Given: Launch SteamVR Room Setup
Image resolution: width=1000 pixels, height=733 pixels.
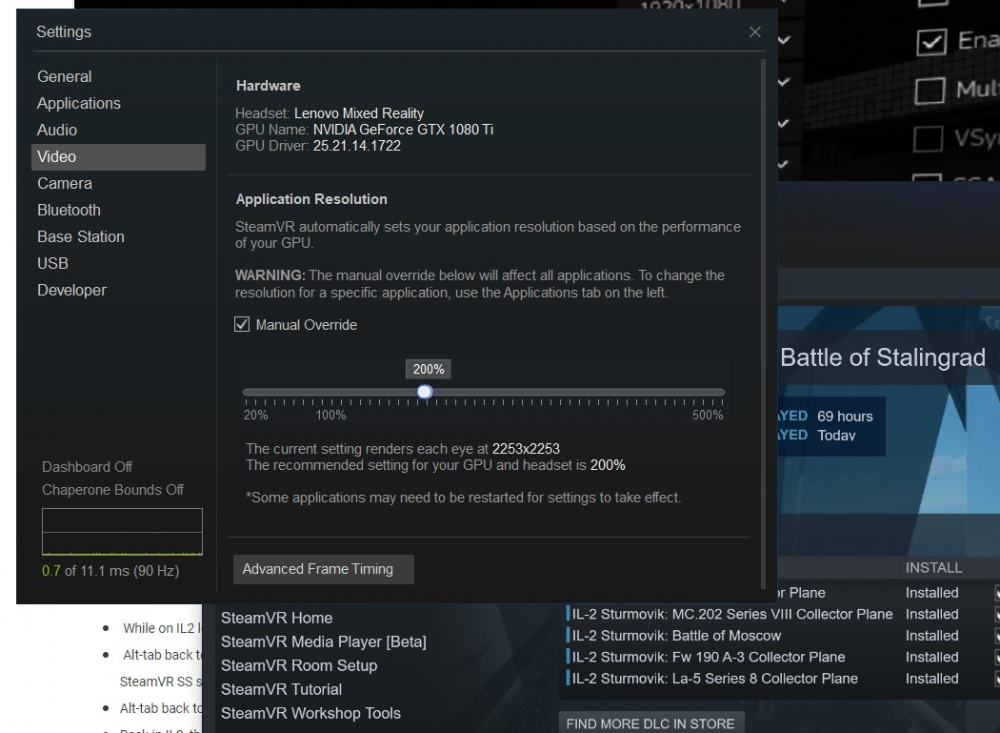Looking at the screenshot, I should pyautogui.click(x=299, y=665).
